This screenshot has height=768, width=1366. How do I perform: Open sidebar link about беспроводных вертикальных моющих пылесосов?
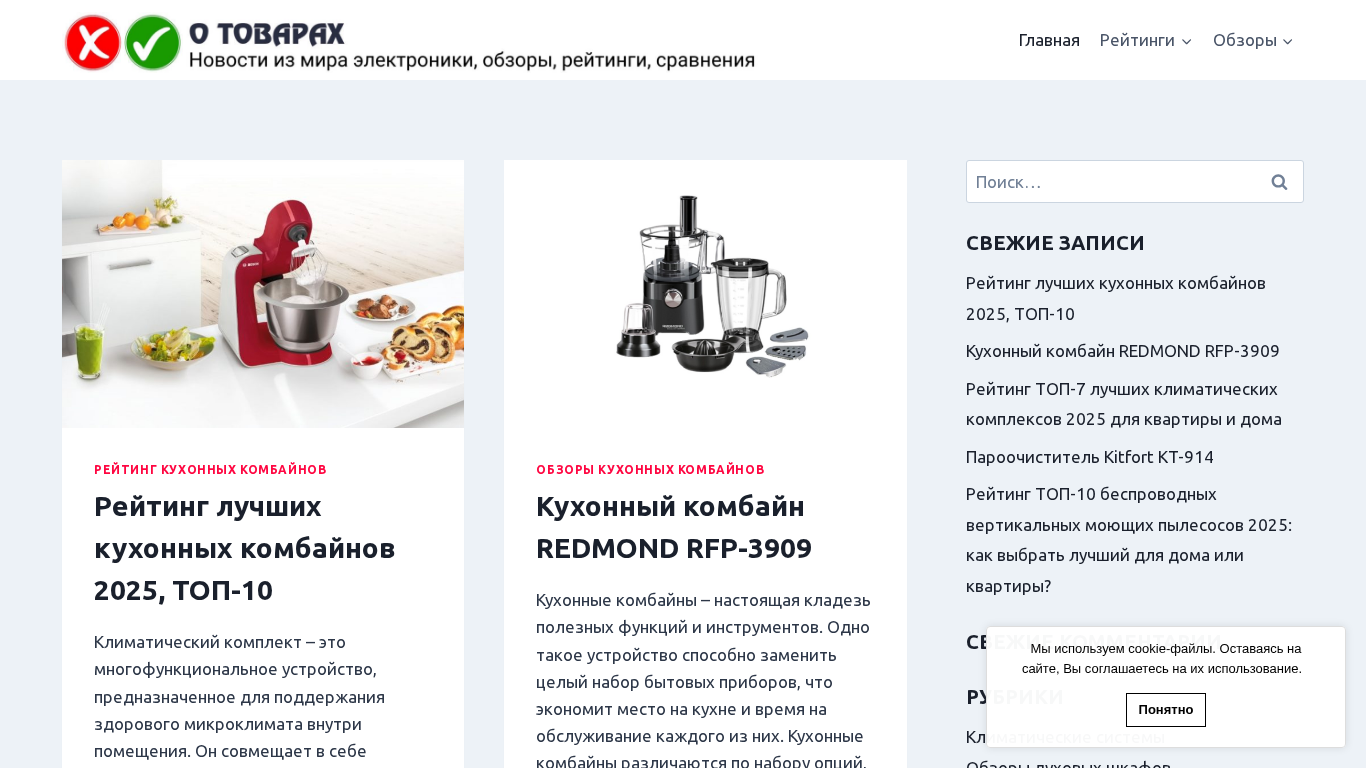point(1129,540)
